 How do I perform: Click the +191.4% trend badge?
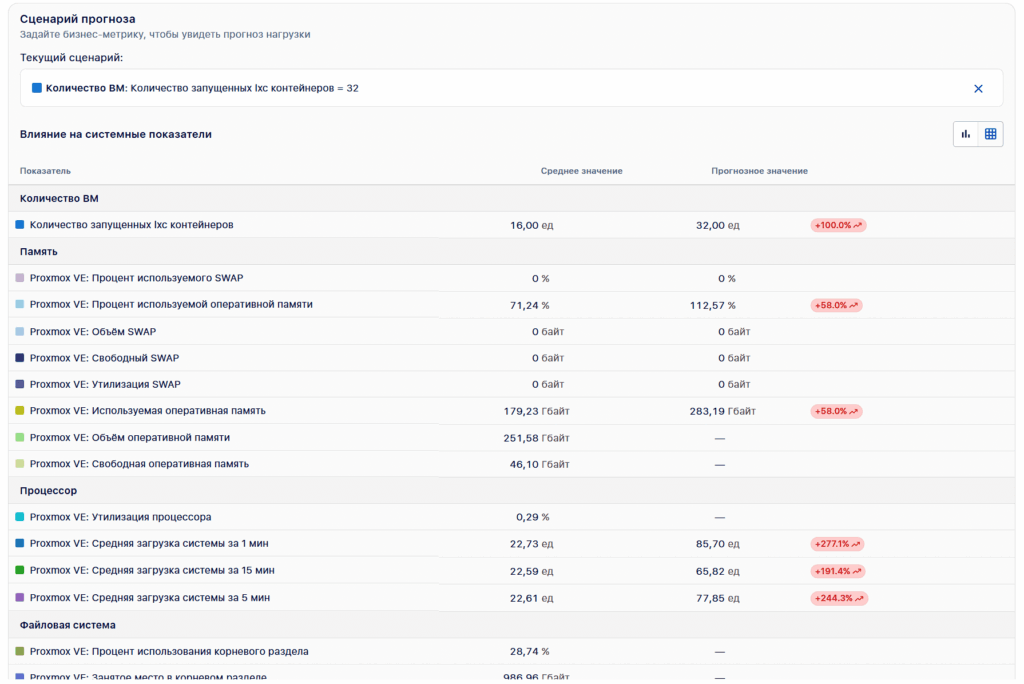(x=838, y=571)
